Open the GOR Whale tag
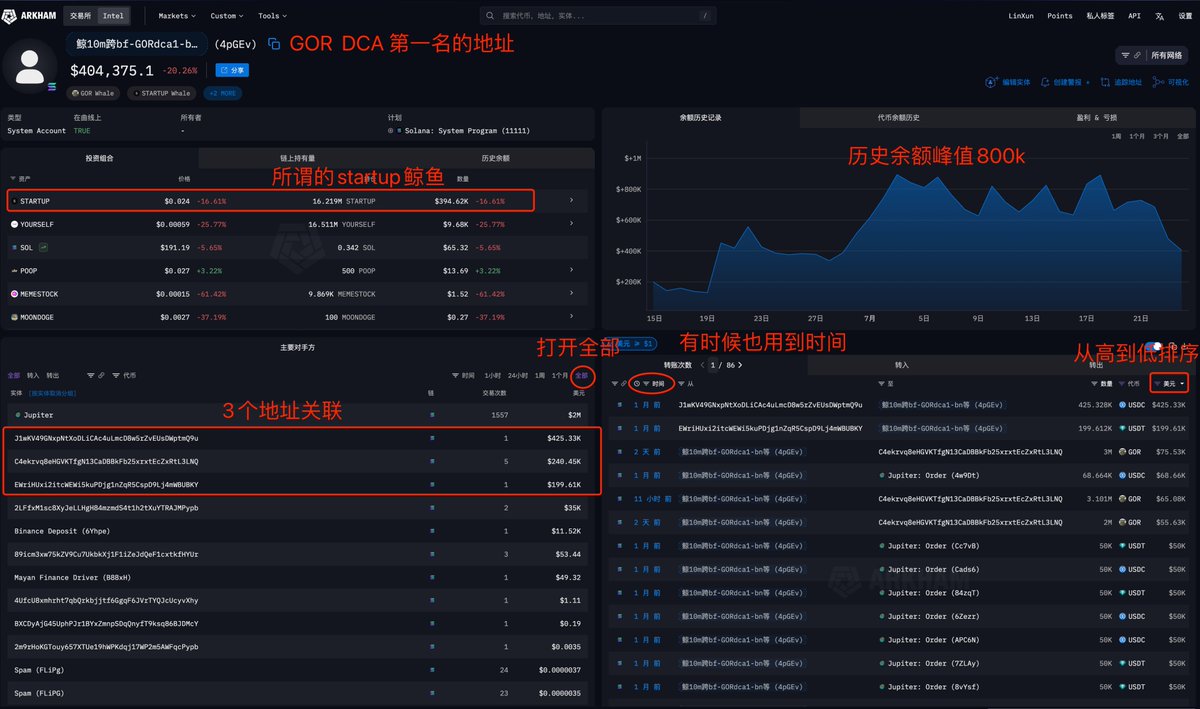This screenshot has height=709, width=1200. [95, 93]
